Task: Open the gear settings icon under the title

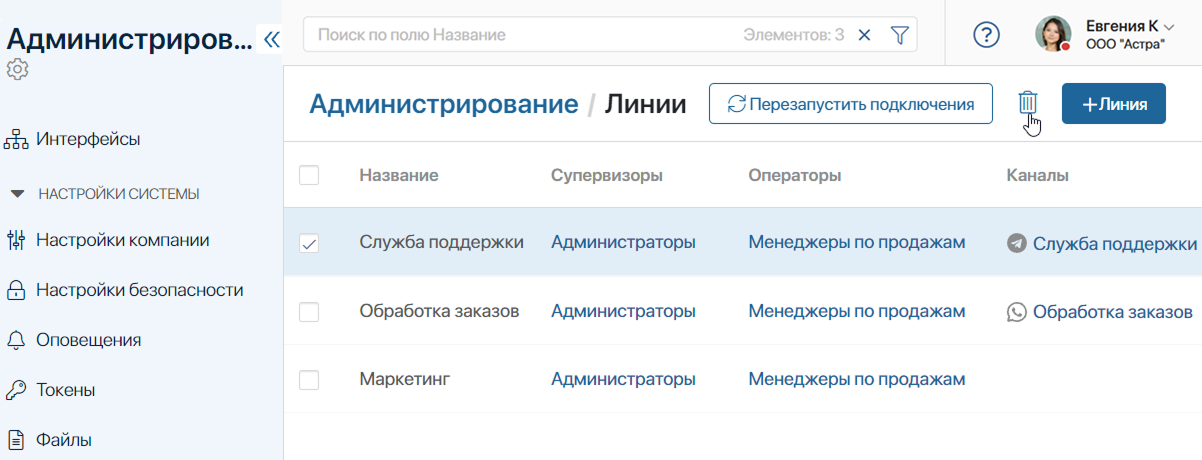Action: pos(18,69)
